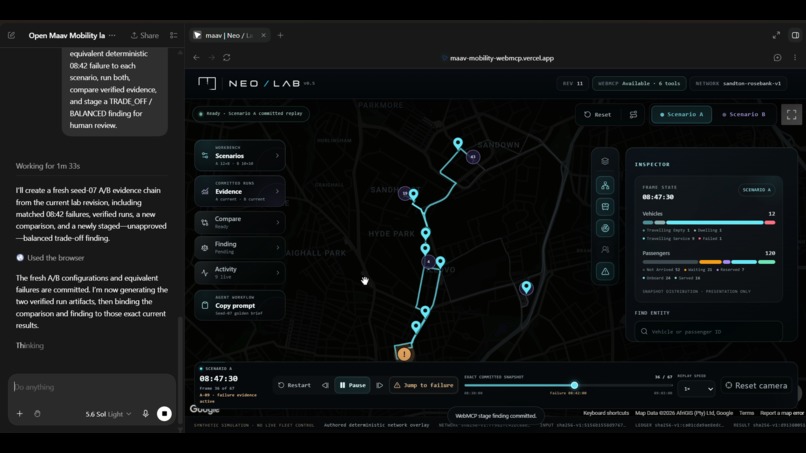Click the swap scenarios icon
Screen dimensions: 806x453
coord(633,115)
